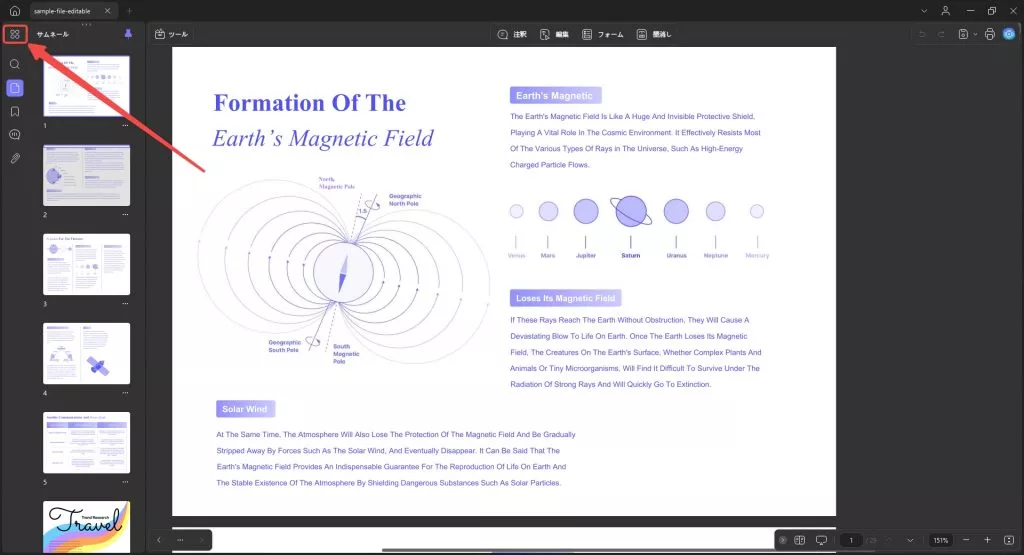
Task: Click the Undo arrow
Action: [x=922, y=34]
